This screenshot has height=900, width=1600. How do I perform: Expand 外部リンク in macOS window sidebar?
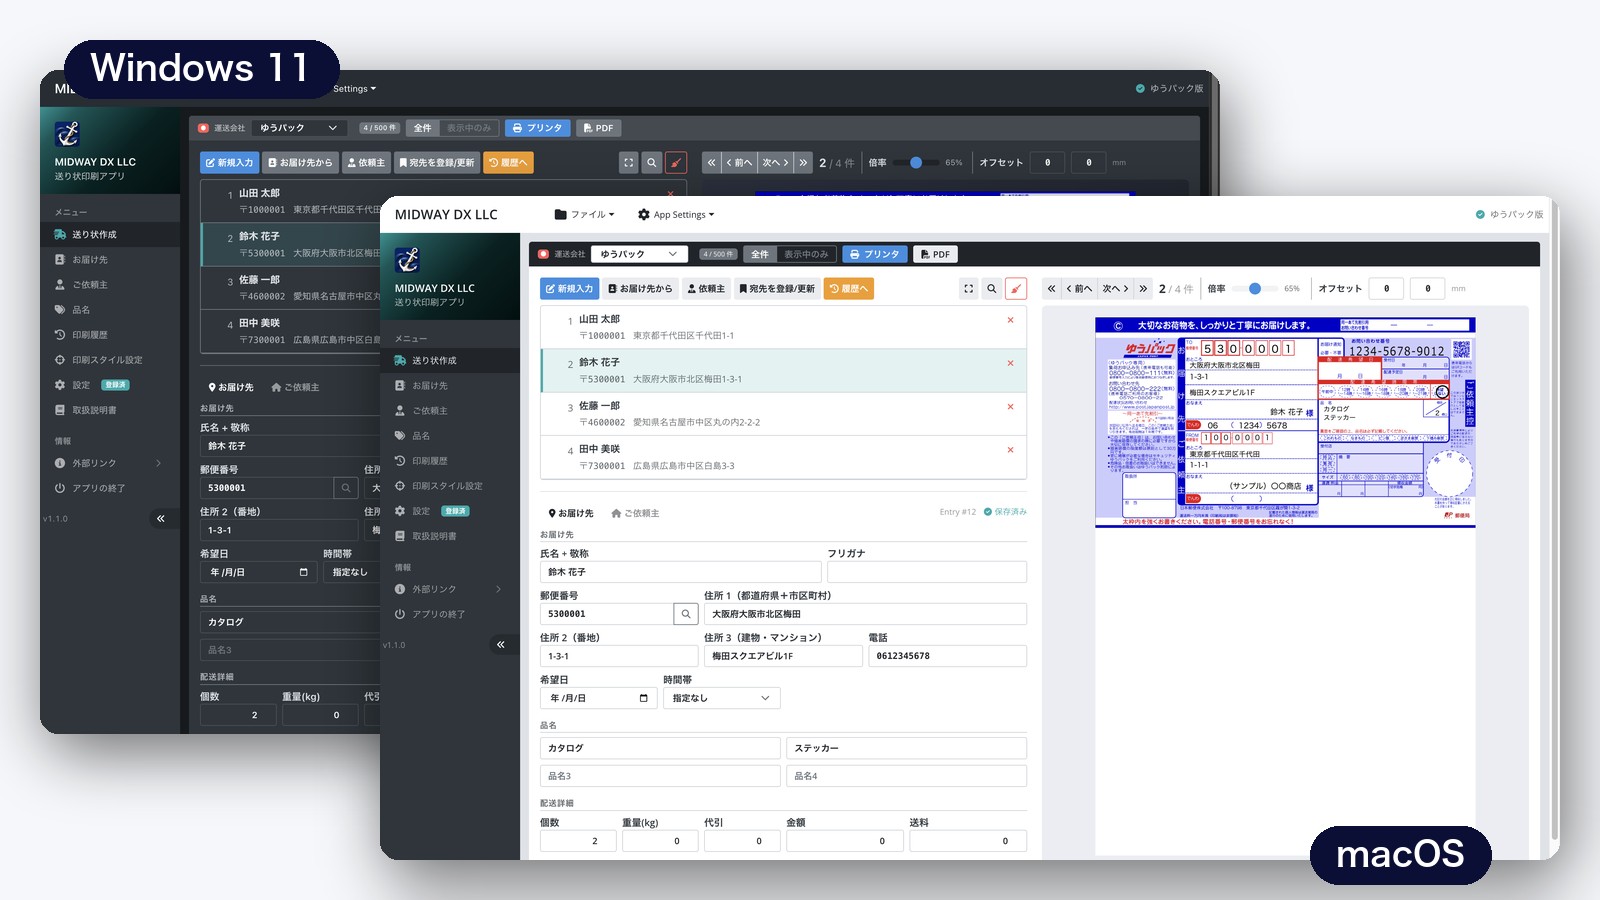click(450, 589)
